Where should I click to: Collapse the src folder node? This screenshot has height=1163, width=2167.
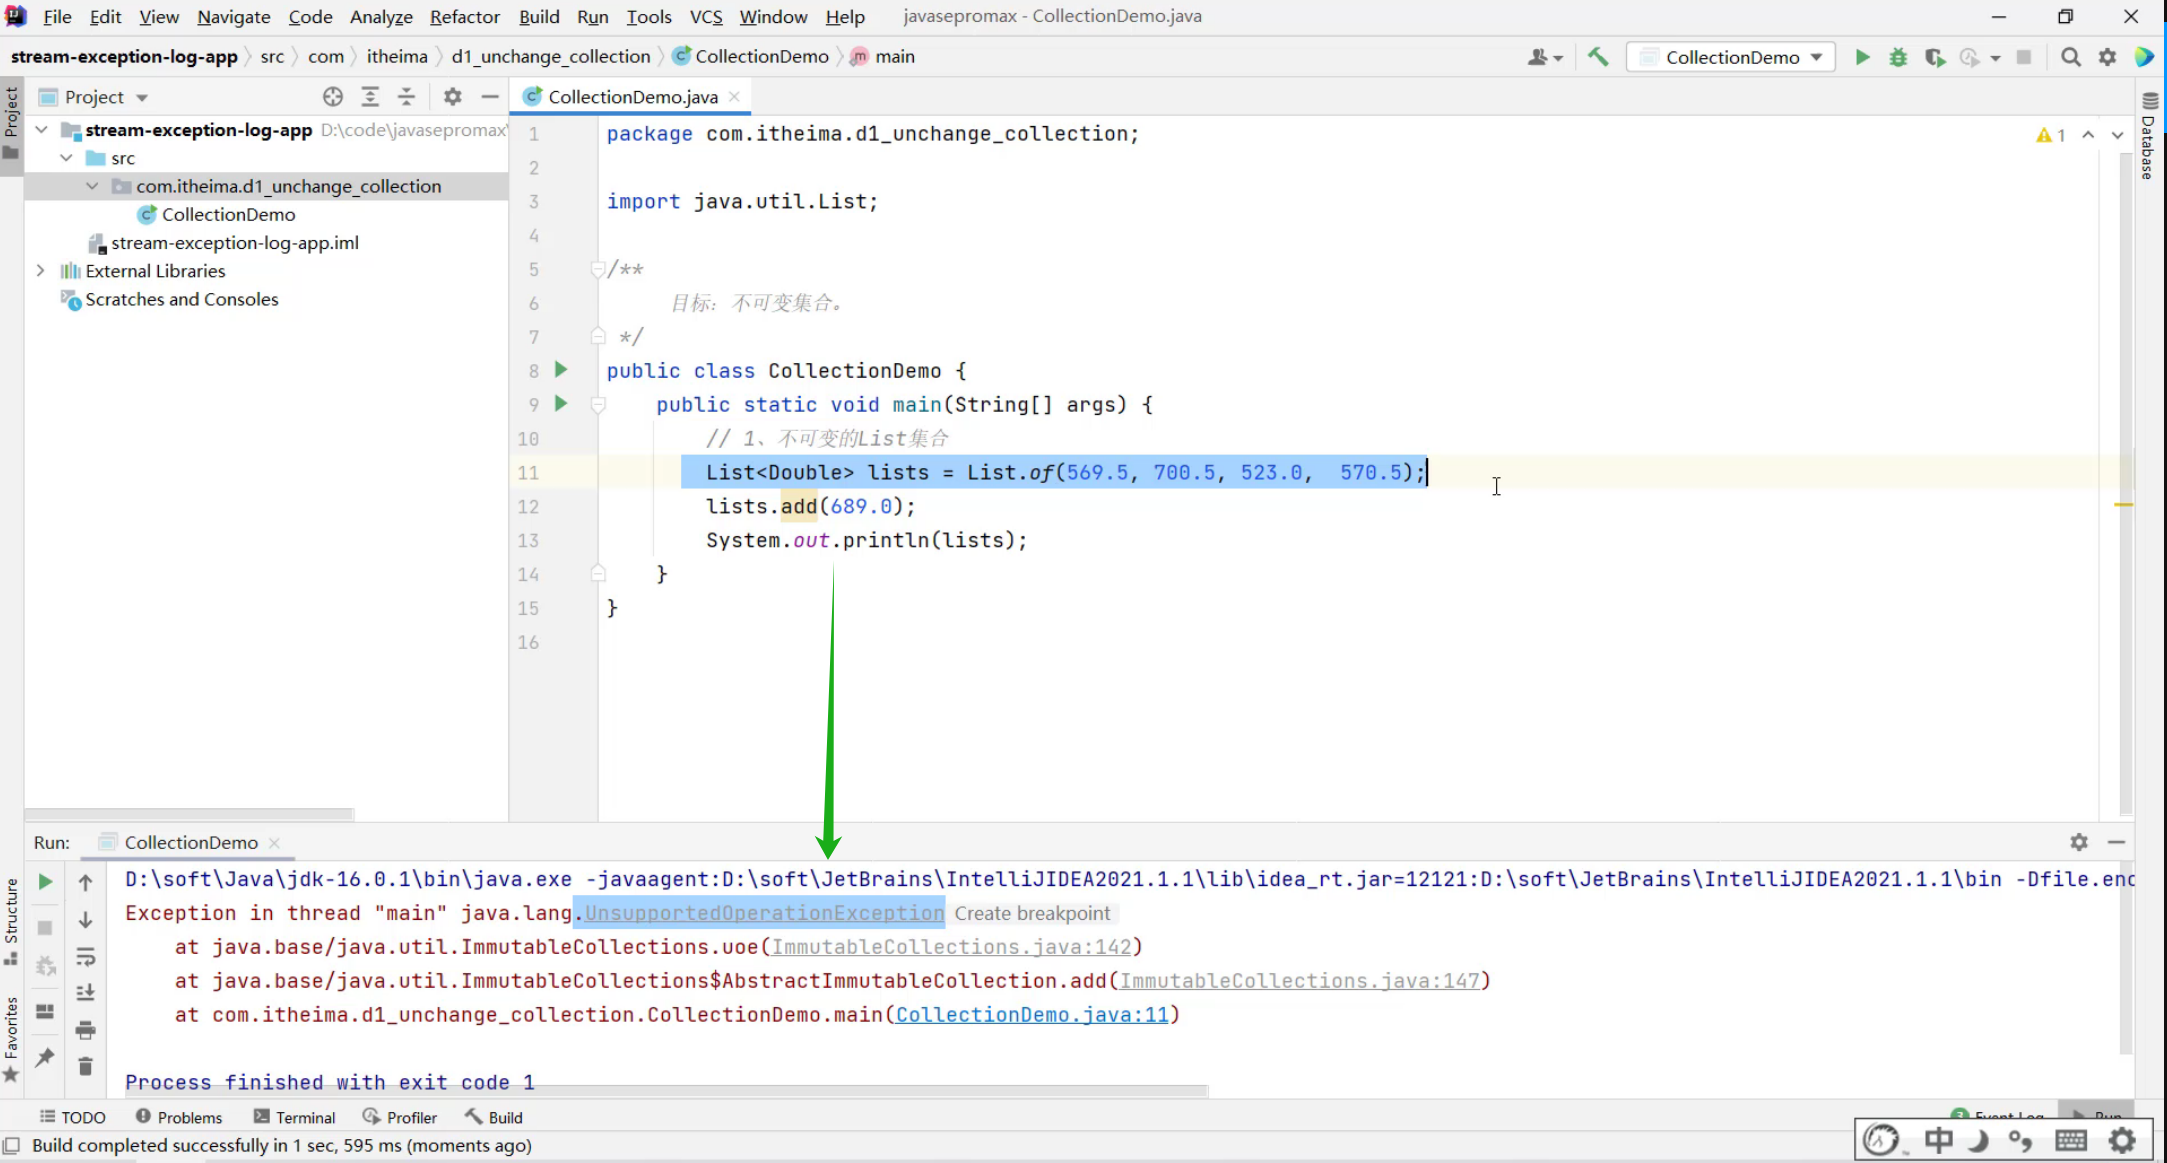[66, 158]
